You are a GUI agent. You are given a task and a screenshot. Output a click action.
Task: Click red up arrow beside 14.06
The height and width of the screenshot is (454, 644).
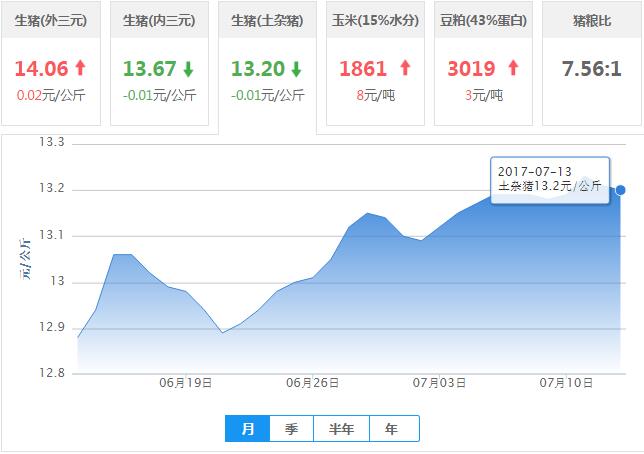coord(80,68)
